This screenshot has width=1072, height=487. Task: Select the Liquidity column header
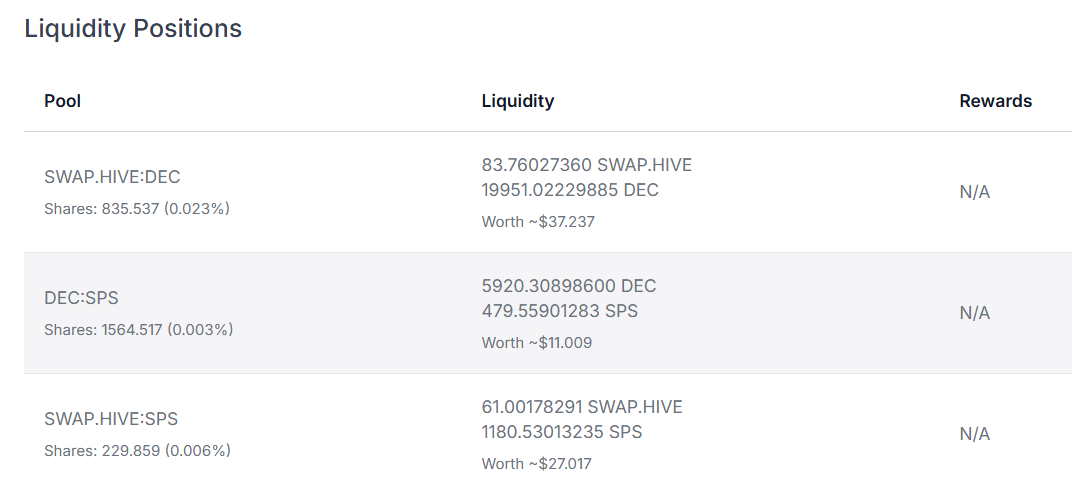518,101
